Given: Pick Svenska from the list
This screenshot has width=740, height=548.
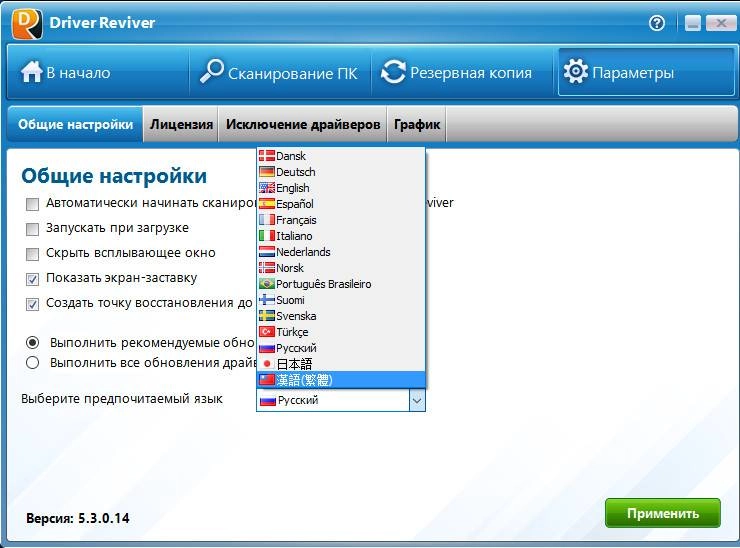Looking at the screenshot, I should tap(341, 316).
